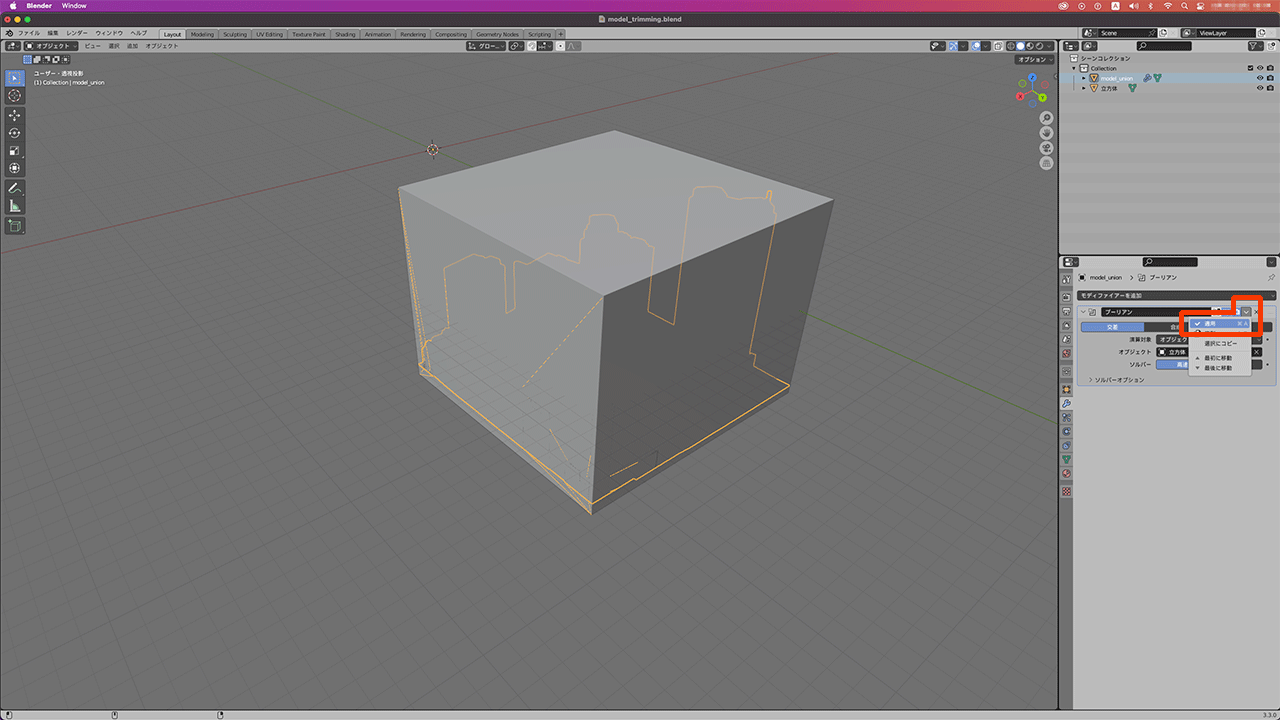1280x720 pixels.
Task: Switch to Shading workspace tab
Action: point(345,34)
